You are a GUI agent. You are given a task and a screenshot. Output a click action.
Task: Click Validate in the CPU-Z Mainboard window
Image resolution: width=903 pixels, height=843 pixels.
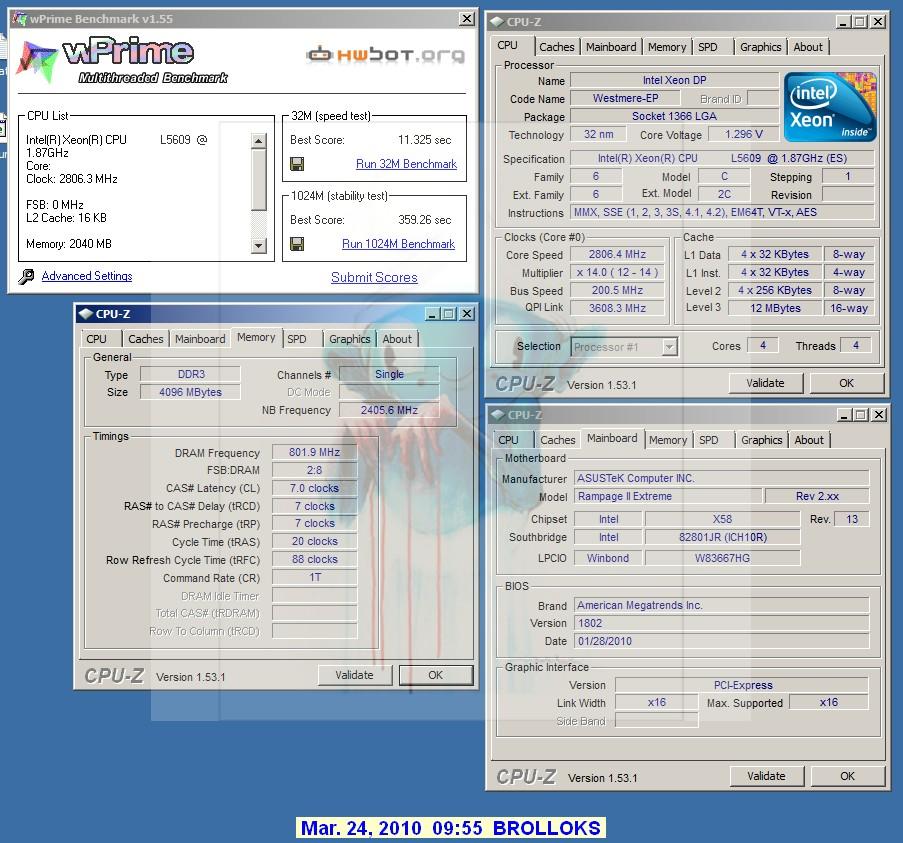point(766,776)
